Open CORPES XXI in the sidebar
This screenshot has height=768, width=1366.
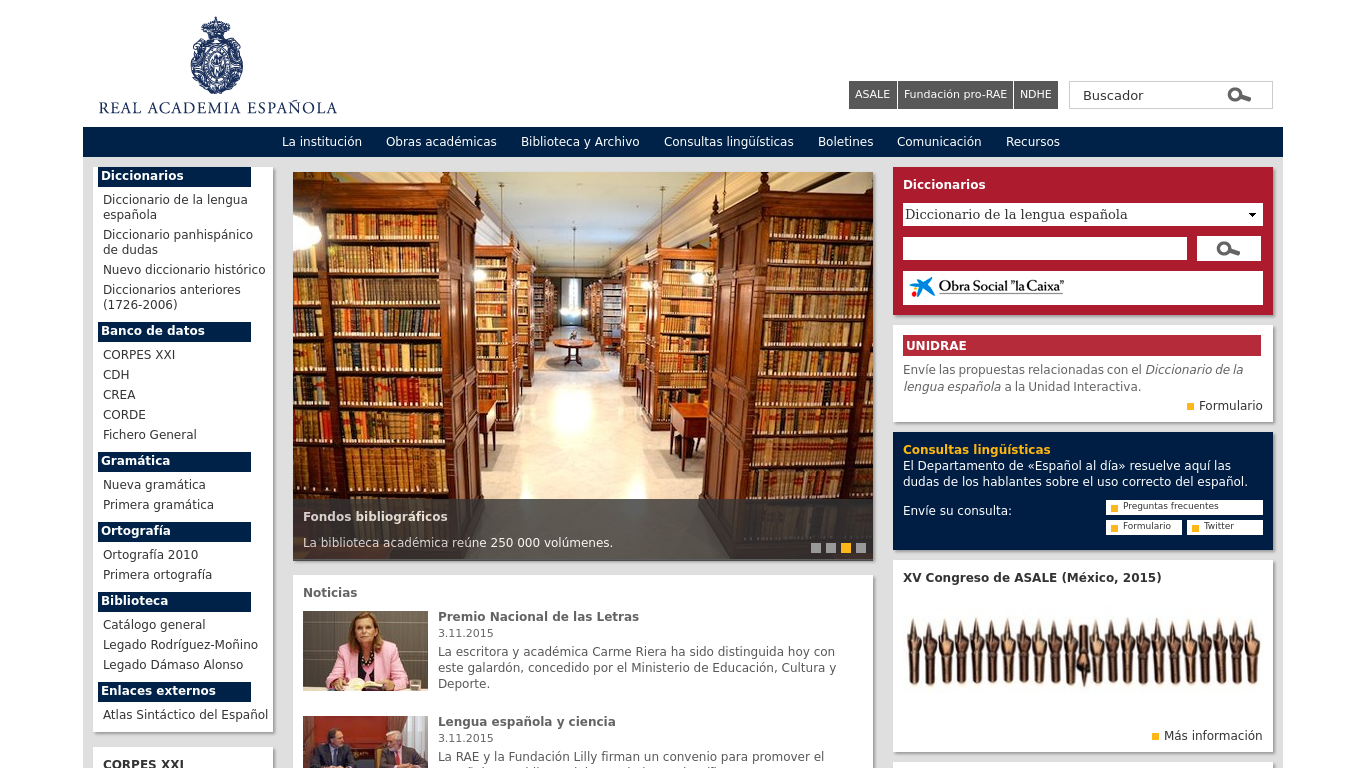[x=139, y=355]
